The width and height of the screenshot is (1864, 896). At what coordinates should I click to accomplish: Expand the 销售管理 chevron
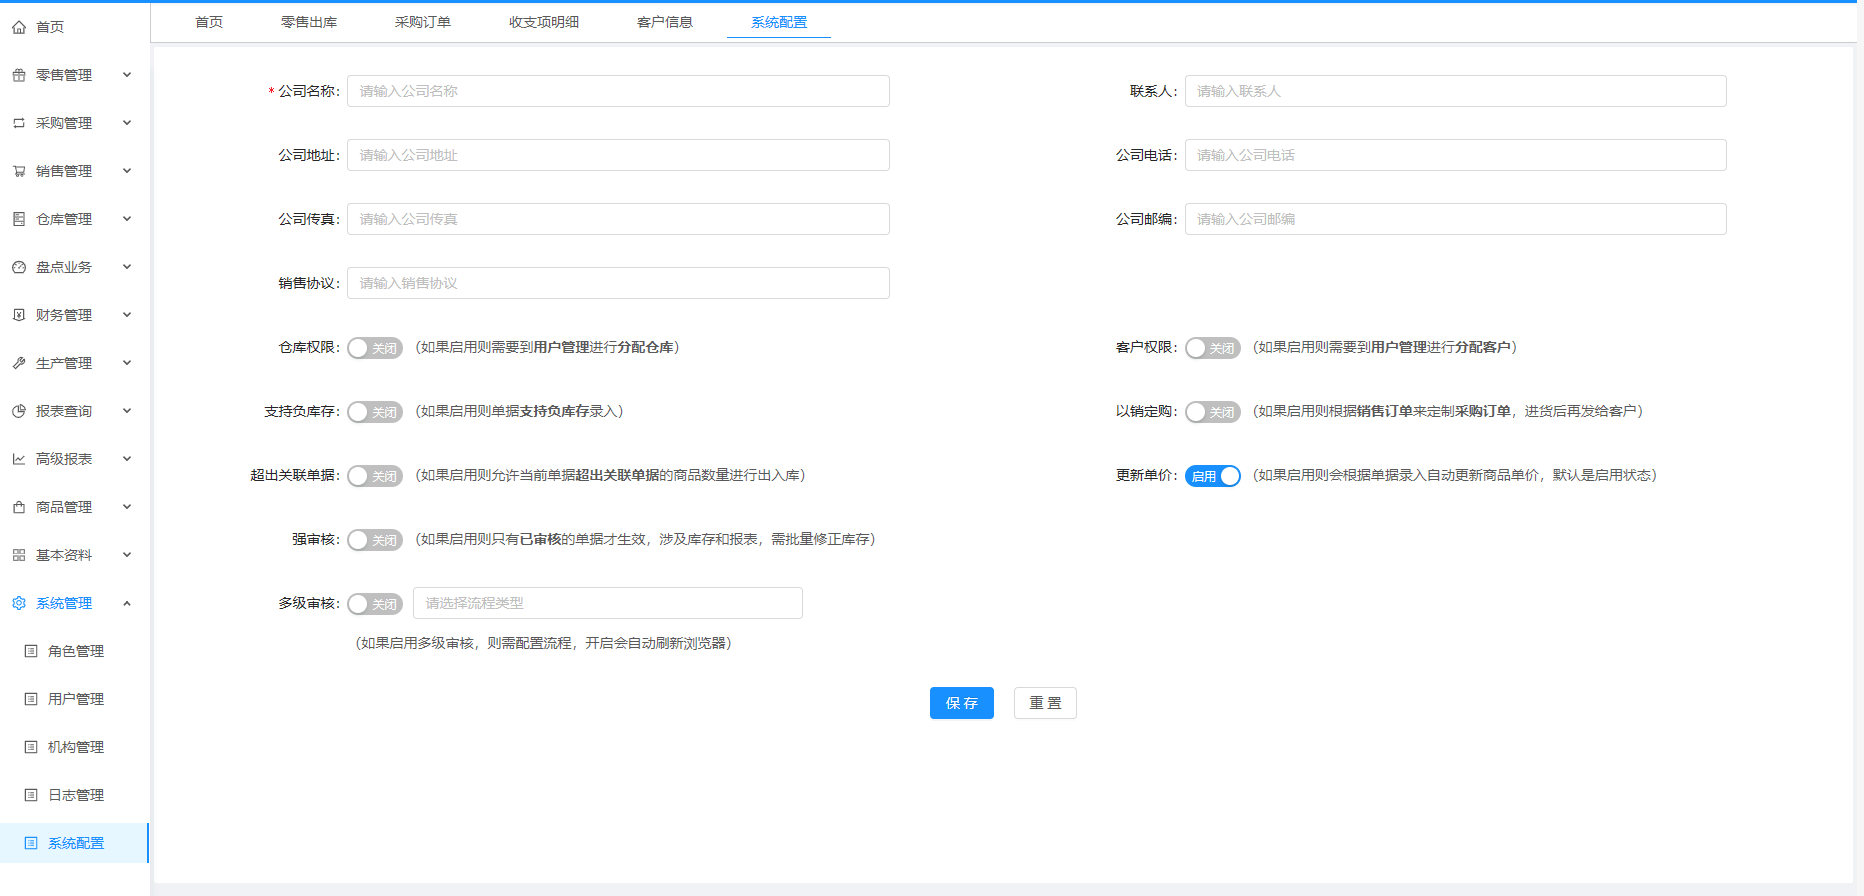pos(127,171)
